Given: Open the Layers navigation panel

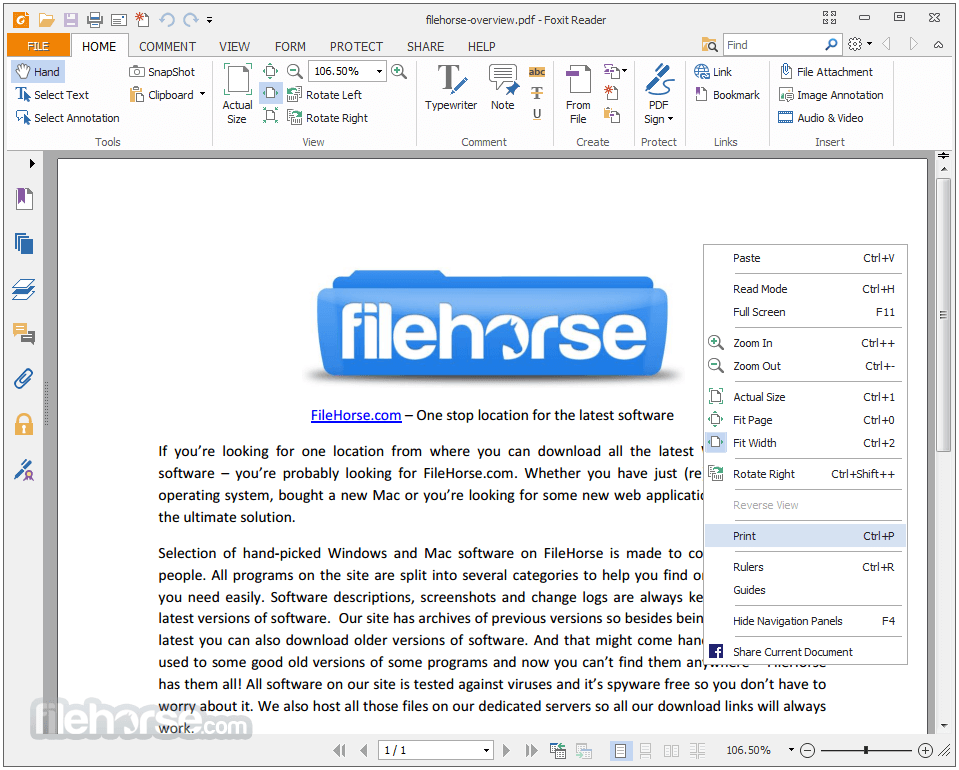Looking at the screenshot, I should tap(24, 289).
